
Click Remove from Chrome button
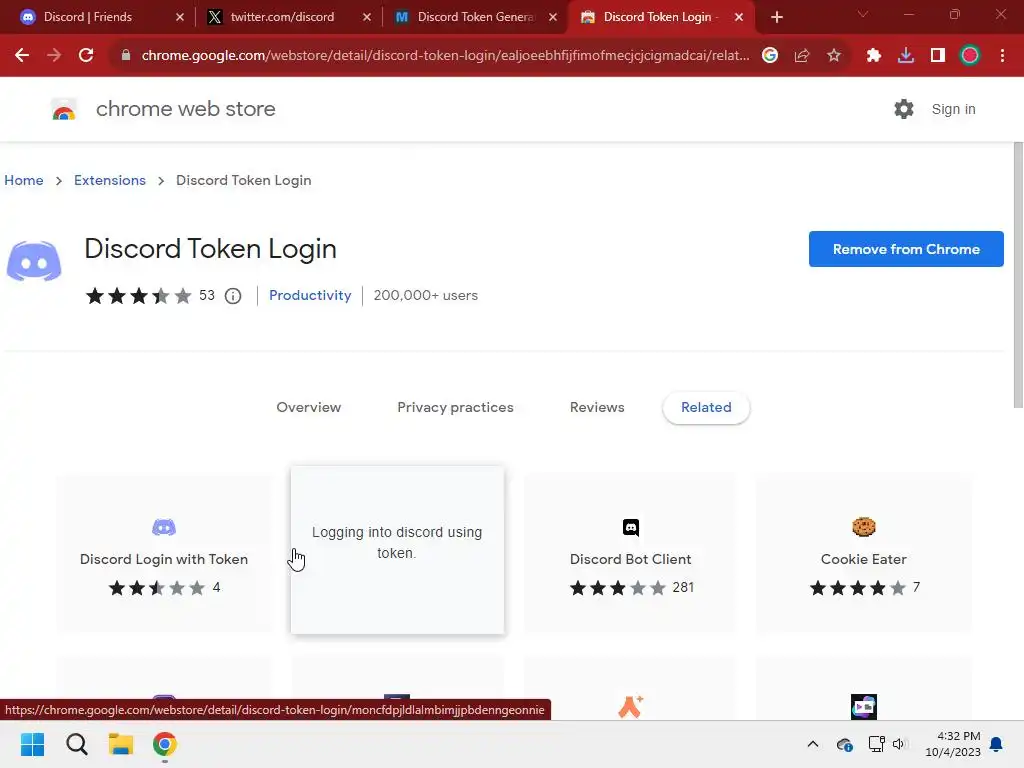(906, 249)
